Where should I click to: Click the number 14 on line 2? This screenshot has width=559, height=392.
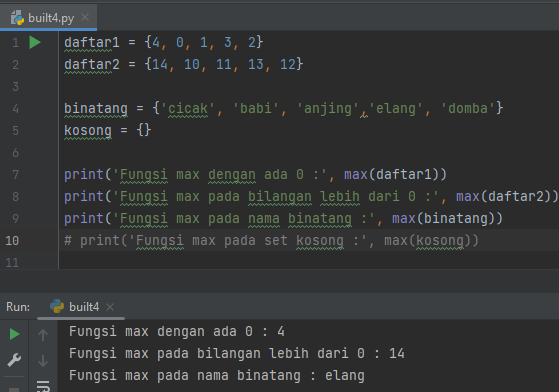point(160,65)
